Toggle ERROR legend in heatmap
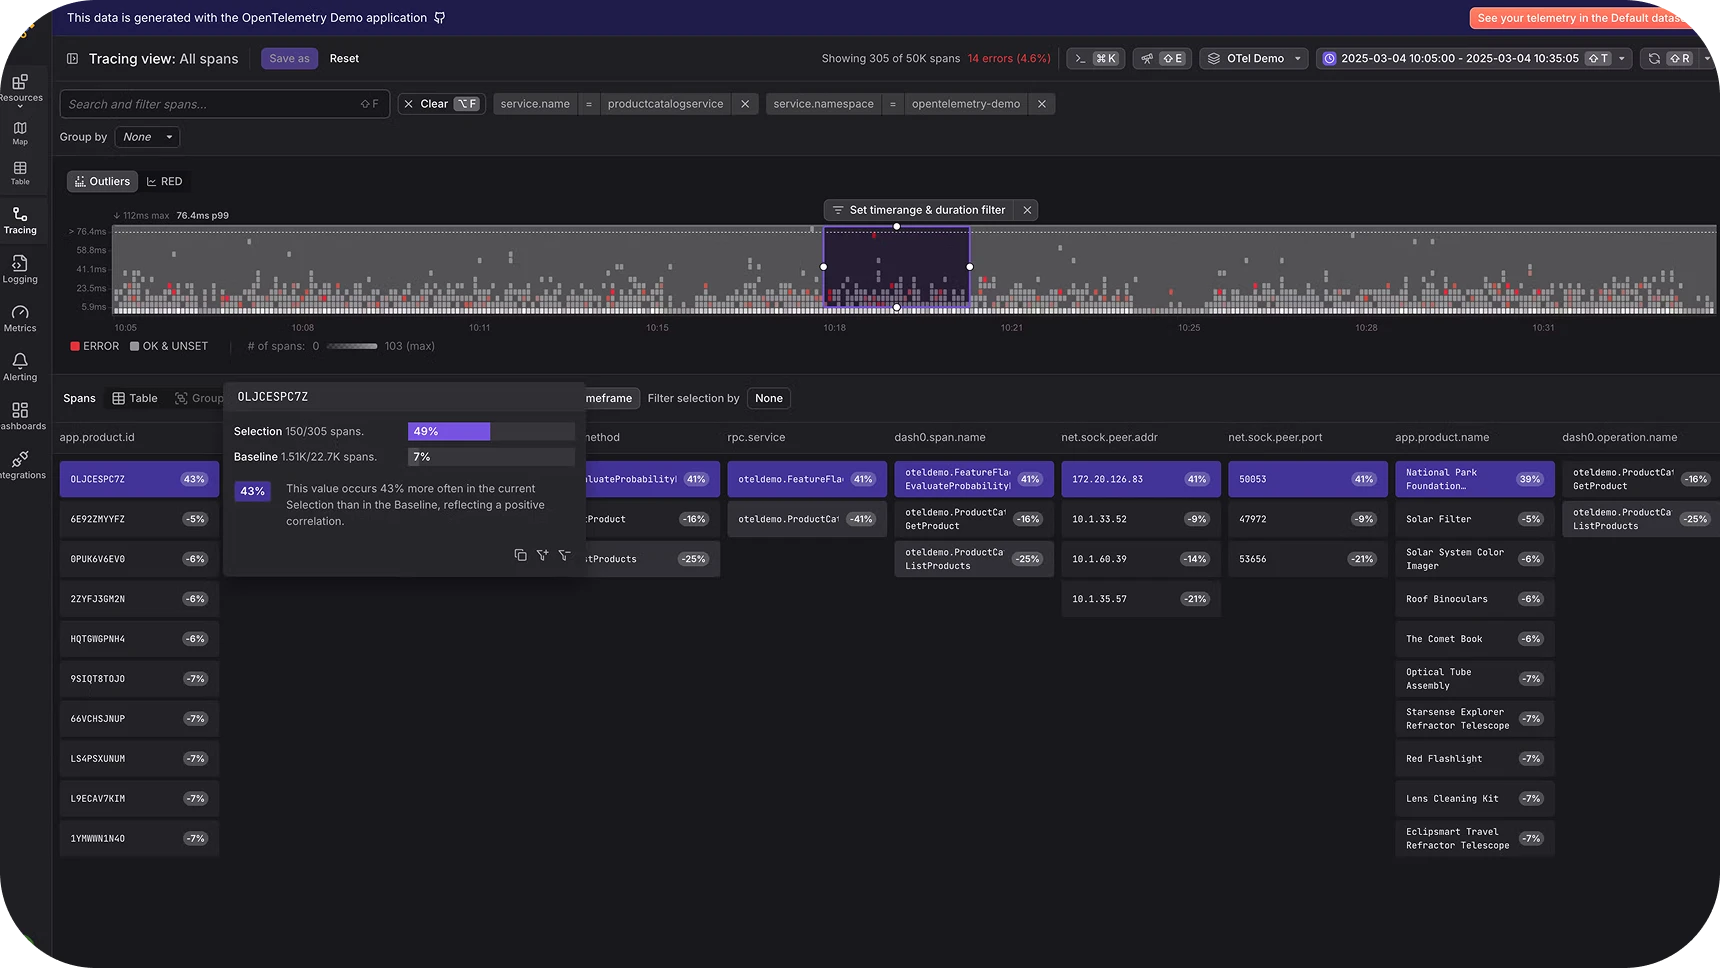This screenshot has height=968, width=1720. click(x=95, y=346)
